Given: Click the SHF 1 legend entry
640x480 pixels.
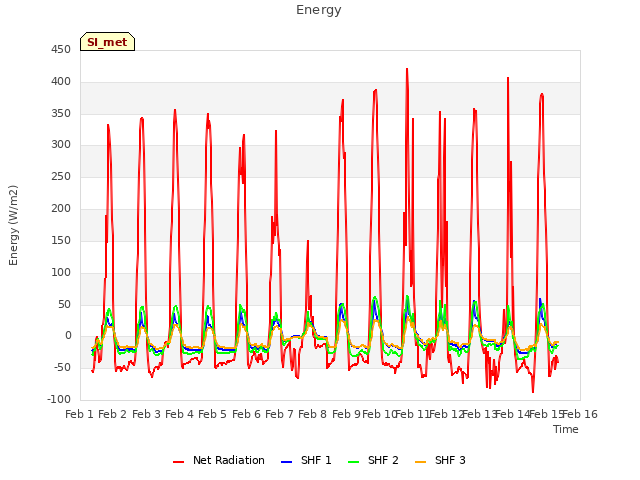Looking at the screenshot, I should point(306,460).
